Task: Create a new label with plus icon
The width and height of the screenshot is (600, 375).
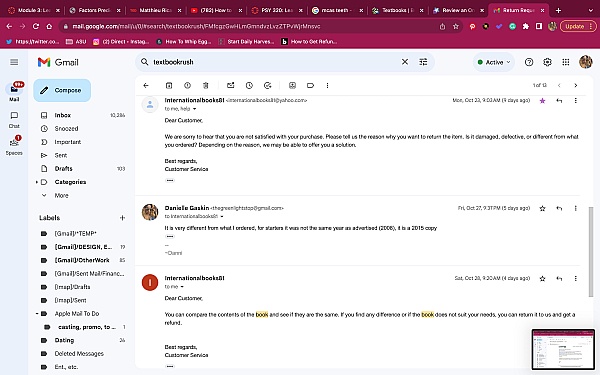Action: [122, 218]
